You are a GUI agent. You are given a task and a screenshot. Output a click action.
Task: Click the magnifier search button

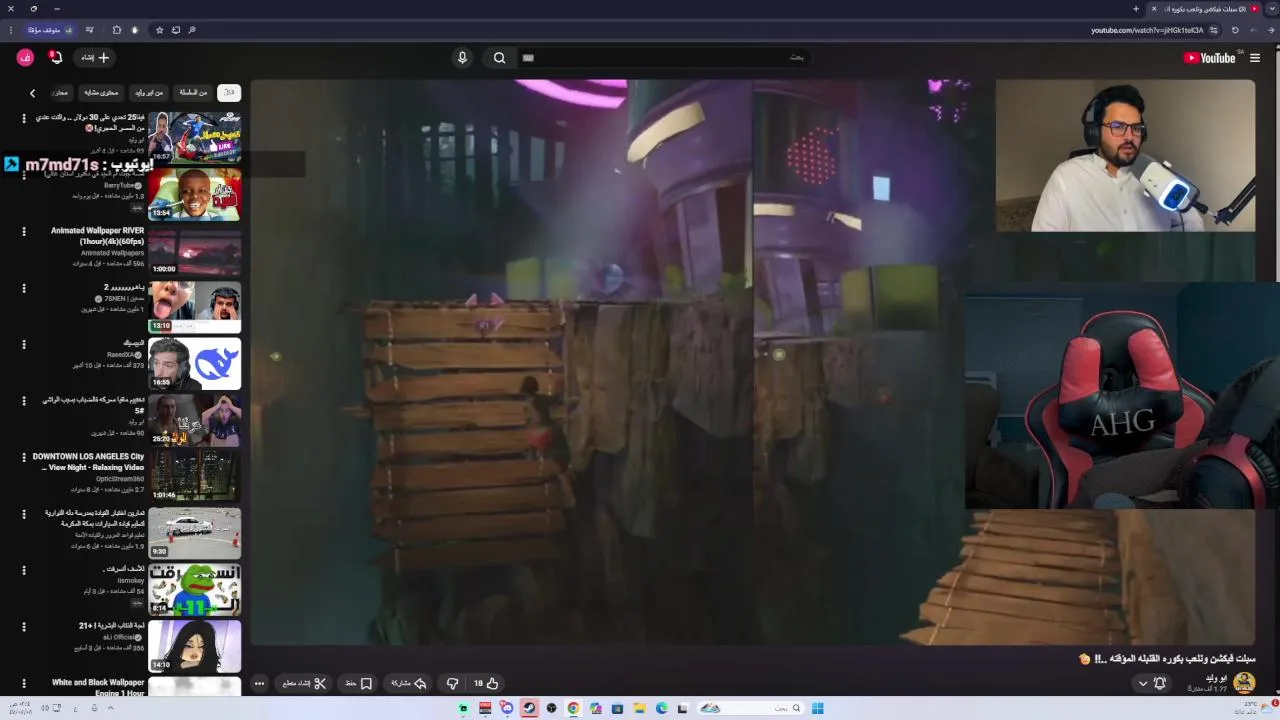pos(499,58)
